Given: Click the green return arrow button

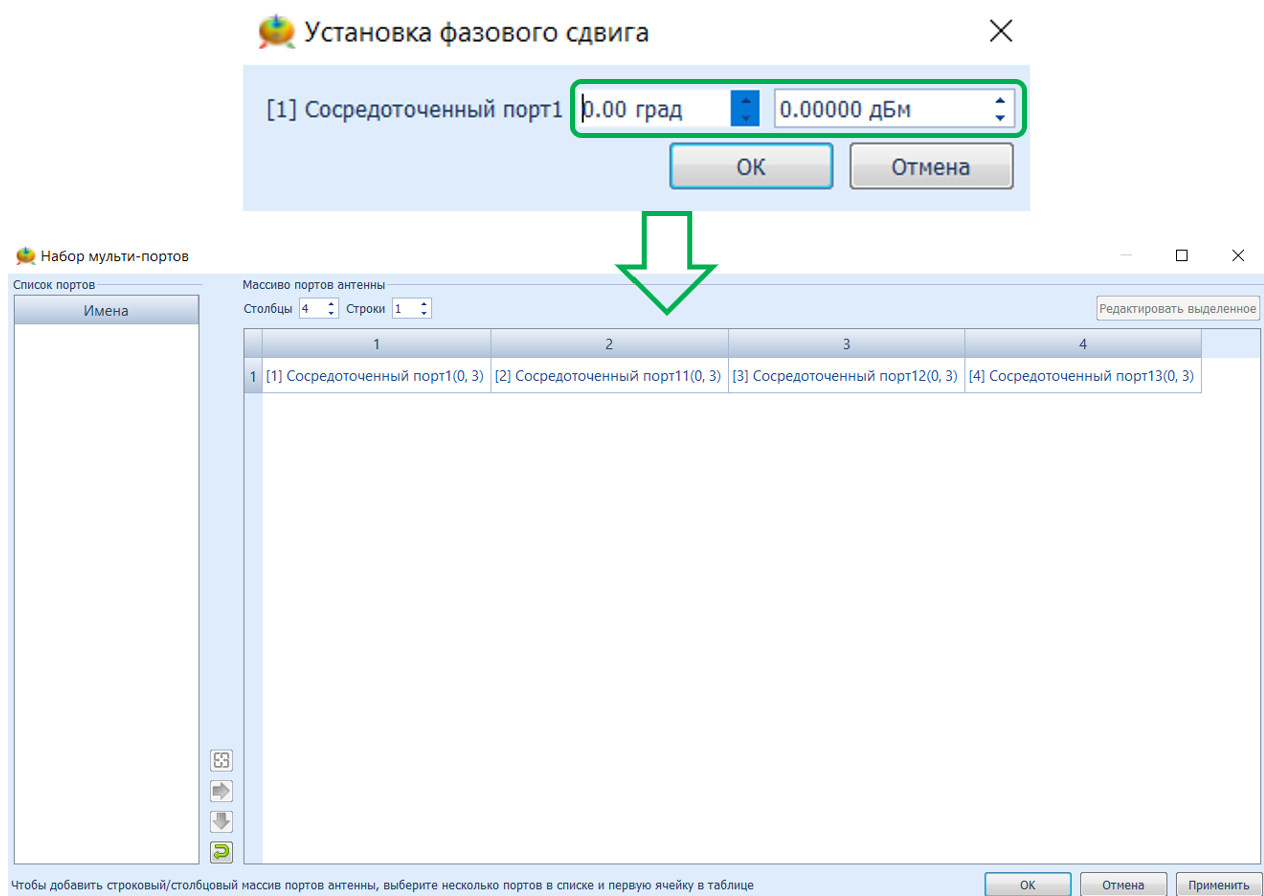Looking at the screenshot, I should click(x=221, y=852).
